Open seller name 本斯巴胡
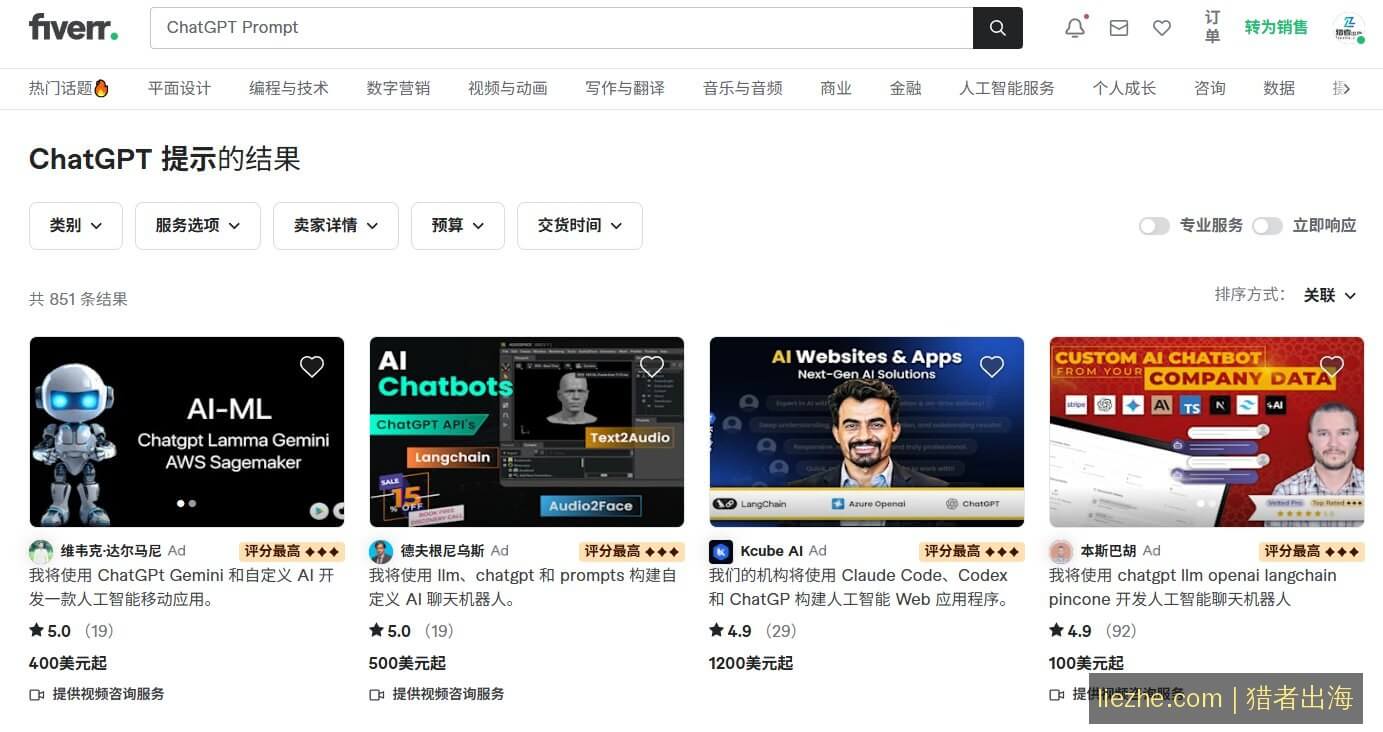The height and width of the screenshot is (732, 1383). (x=1108, y=551)
